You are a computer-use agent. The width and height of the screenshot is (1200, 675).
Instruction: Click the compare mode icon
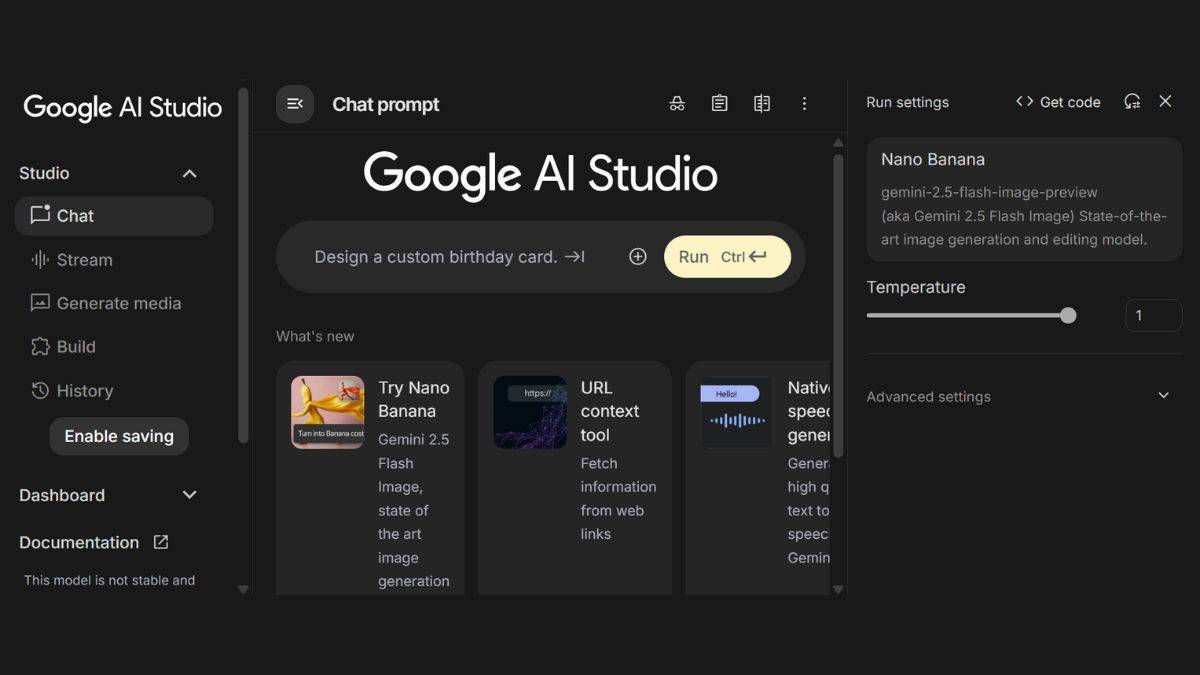(x=762, y=103)
